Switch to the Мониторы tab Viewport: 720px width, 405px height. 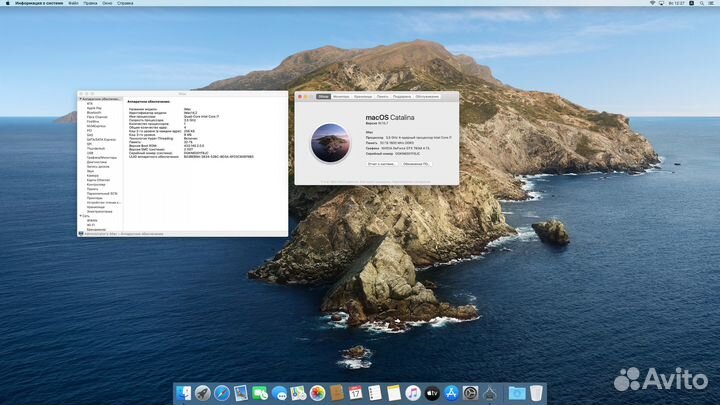click(341, 96)
